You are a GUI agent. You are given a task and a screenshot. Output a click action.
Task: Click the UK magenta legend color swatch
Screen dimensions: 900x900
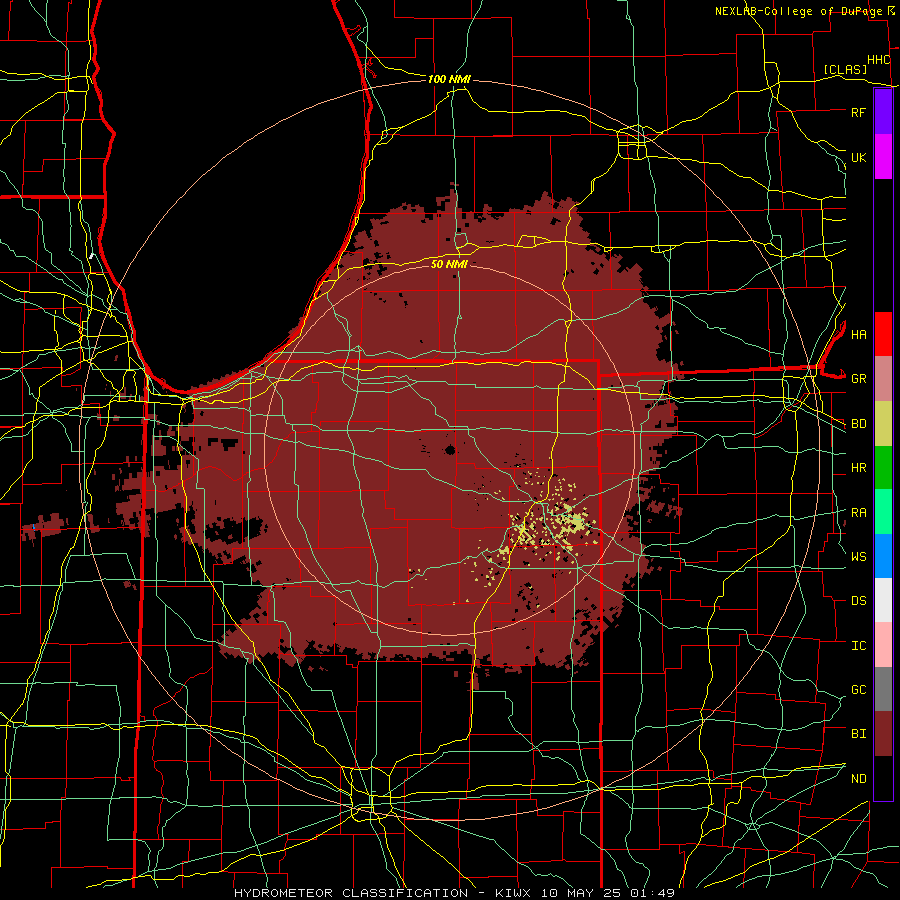coord(883,157)
